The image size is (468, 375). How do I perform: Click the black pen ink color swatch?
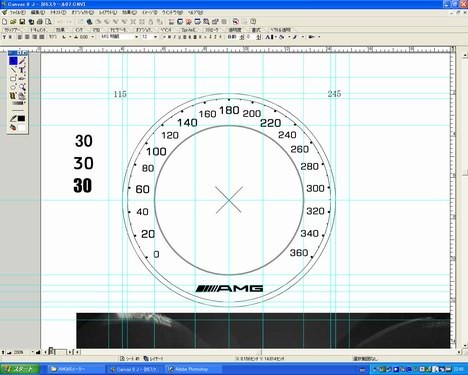pyautogui.click(x=22, y=118)
